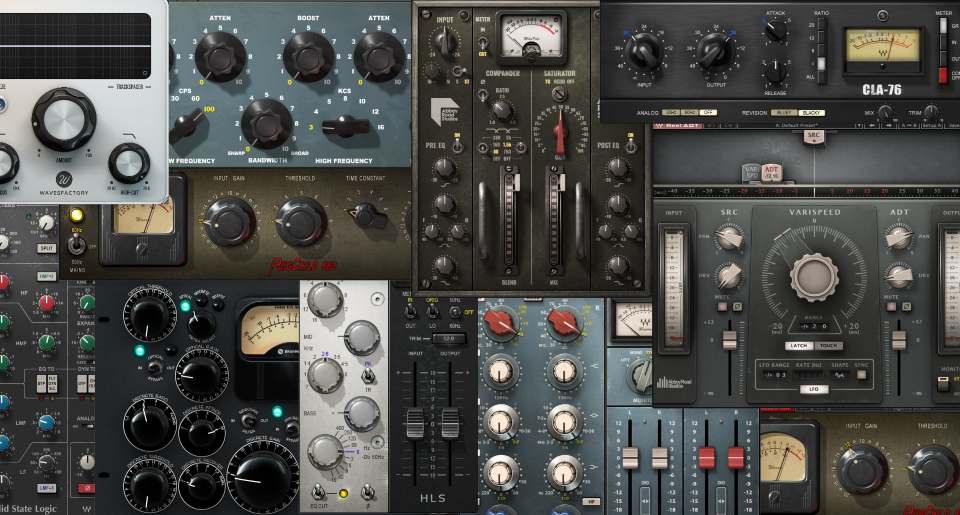Click the Threshold knob next to Input Gain
This screenshot has width=960, height=515.
pos(302,221)
